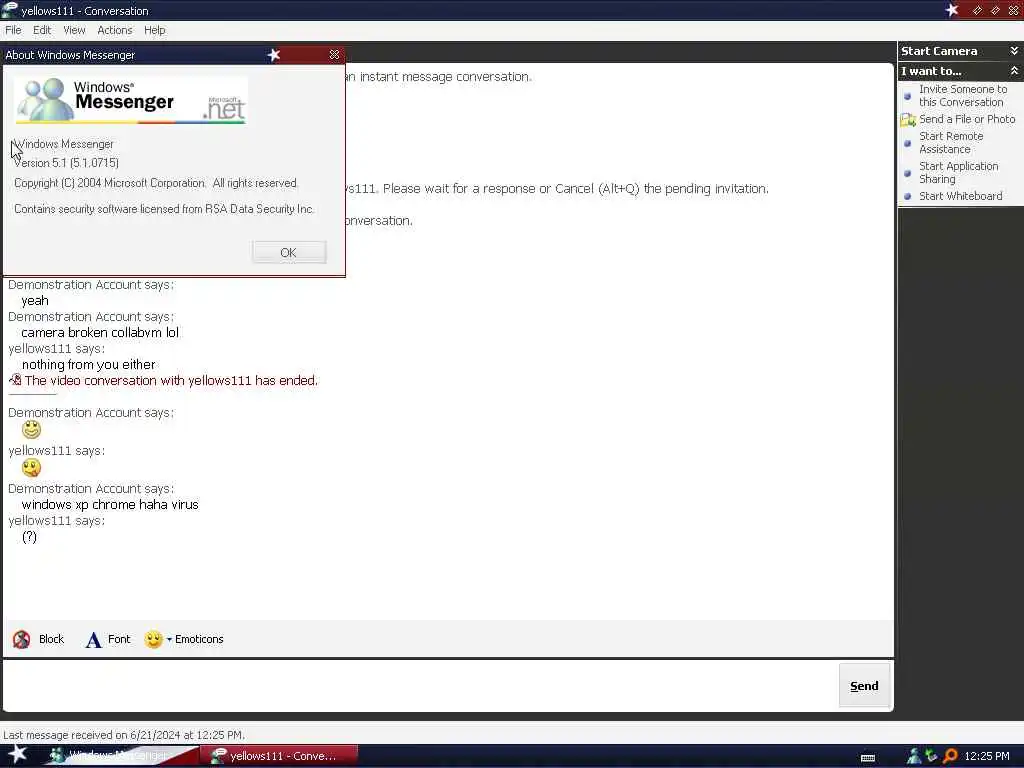Click the 'windows xp chrome haha virus' message
The image size is (1024, 768).
pos(110,504)
